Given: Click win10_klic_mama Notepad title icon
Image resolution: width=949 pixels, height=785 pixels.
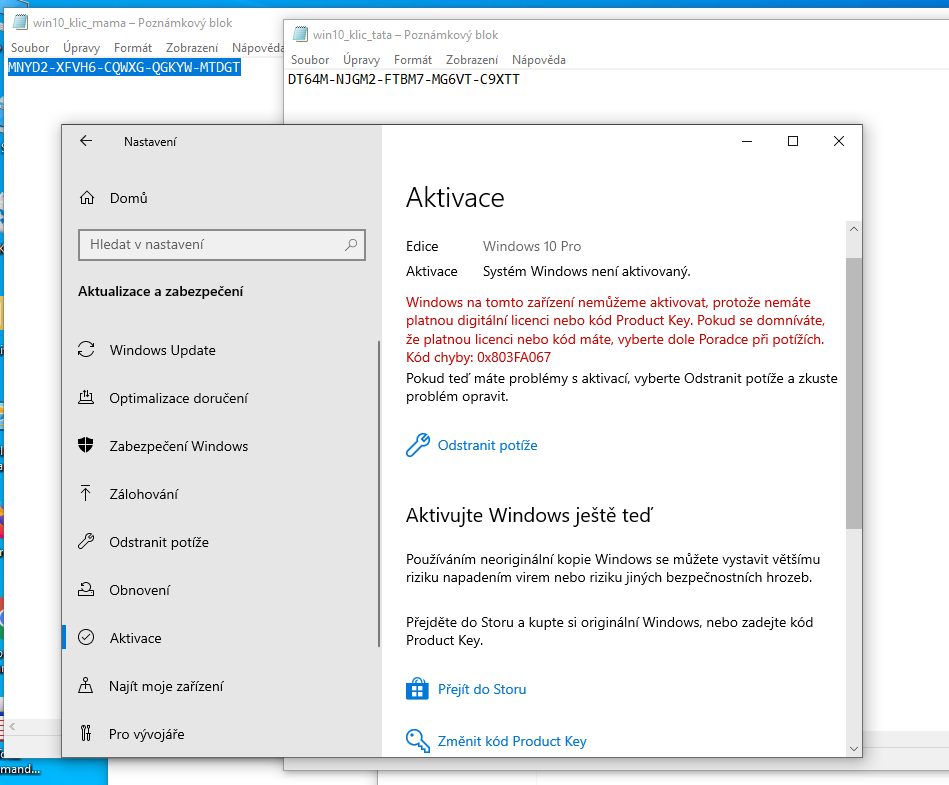Looking at the screenshot, I should click(21, 22).
